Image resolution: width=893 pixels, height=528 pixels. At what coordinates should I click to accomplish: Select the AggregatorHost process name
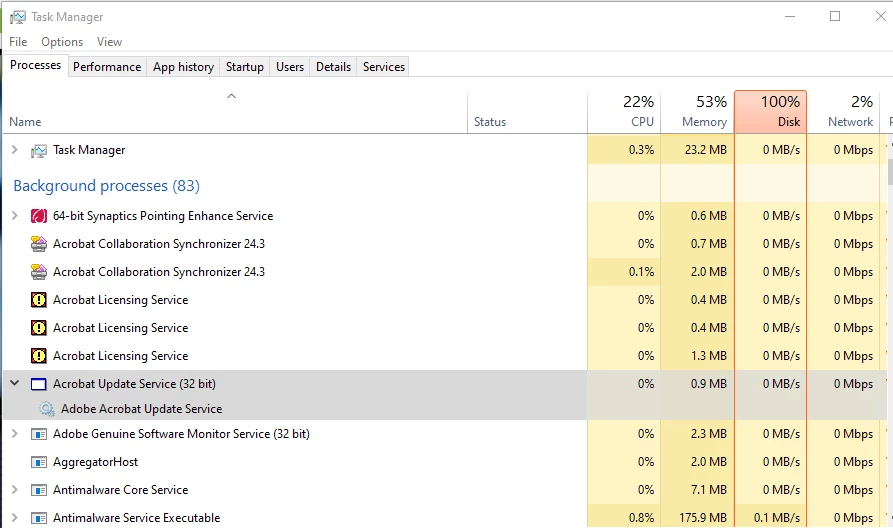[x=96, y=462]
